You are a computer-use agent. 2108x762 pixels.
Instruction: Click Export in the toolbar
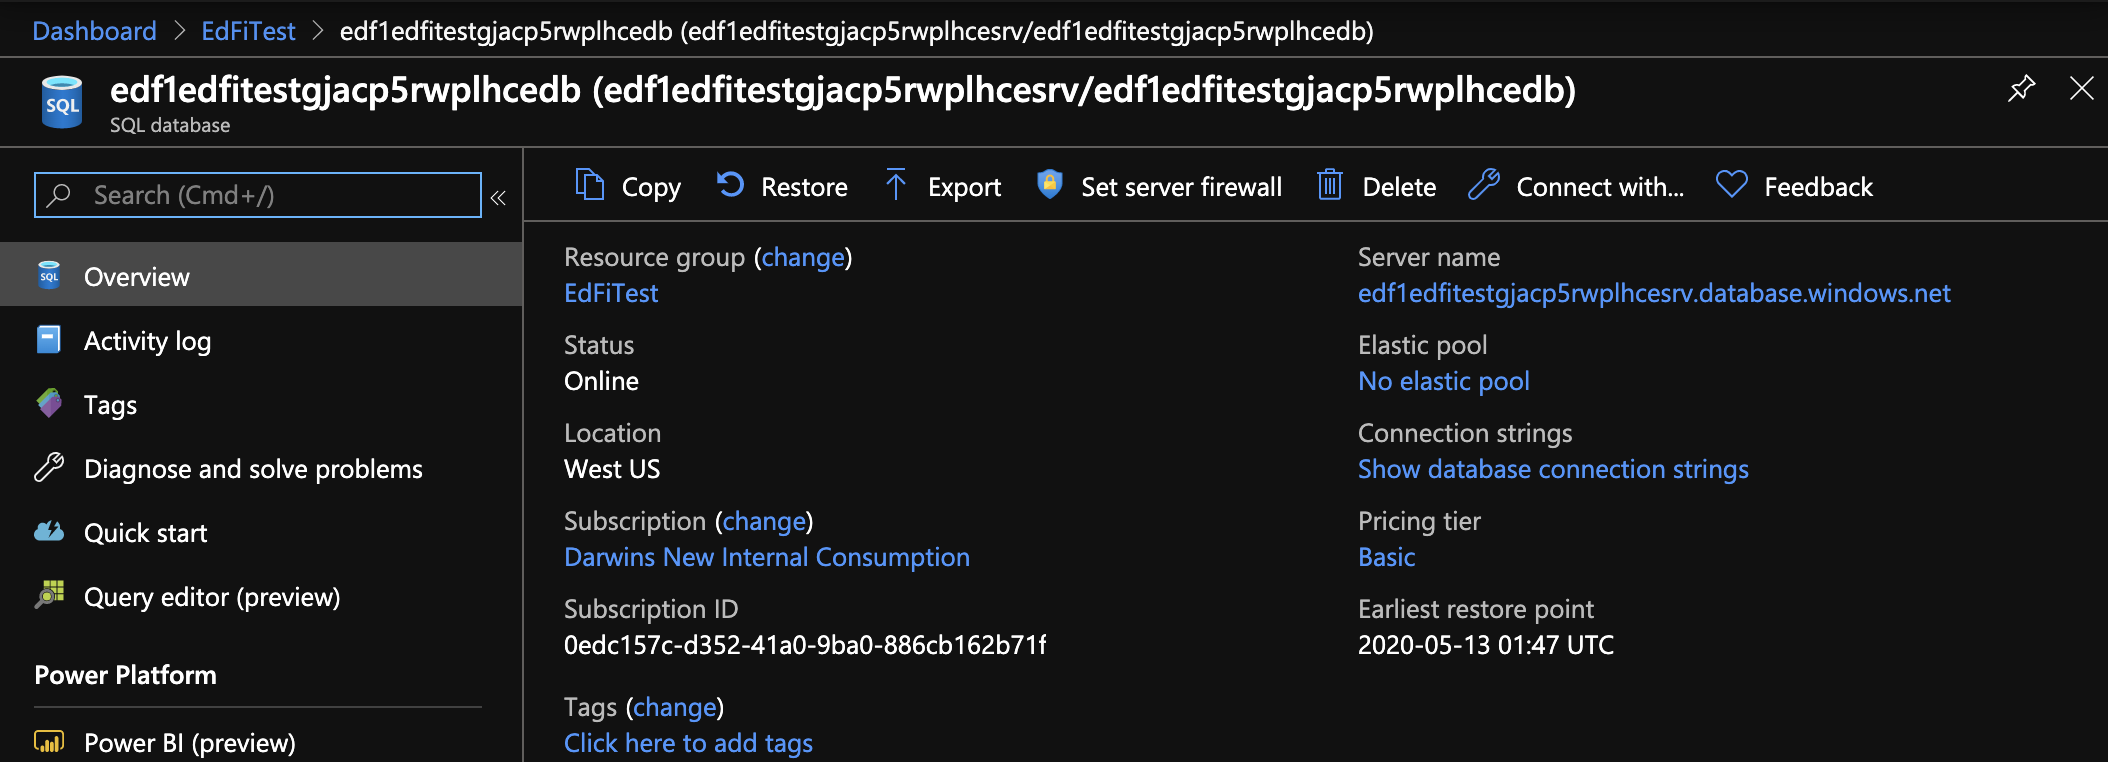pos(964,188)
